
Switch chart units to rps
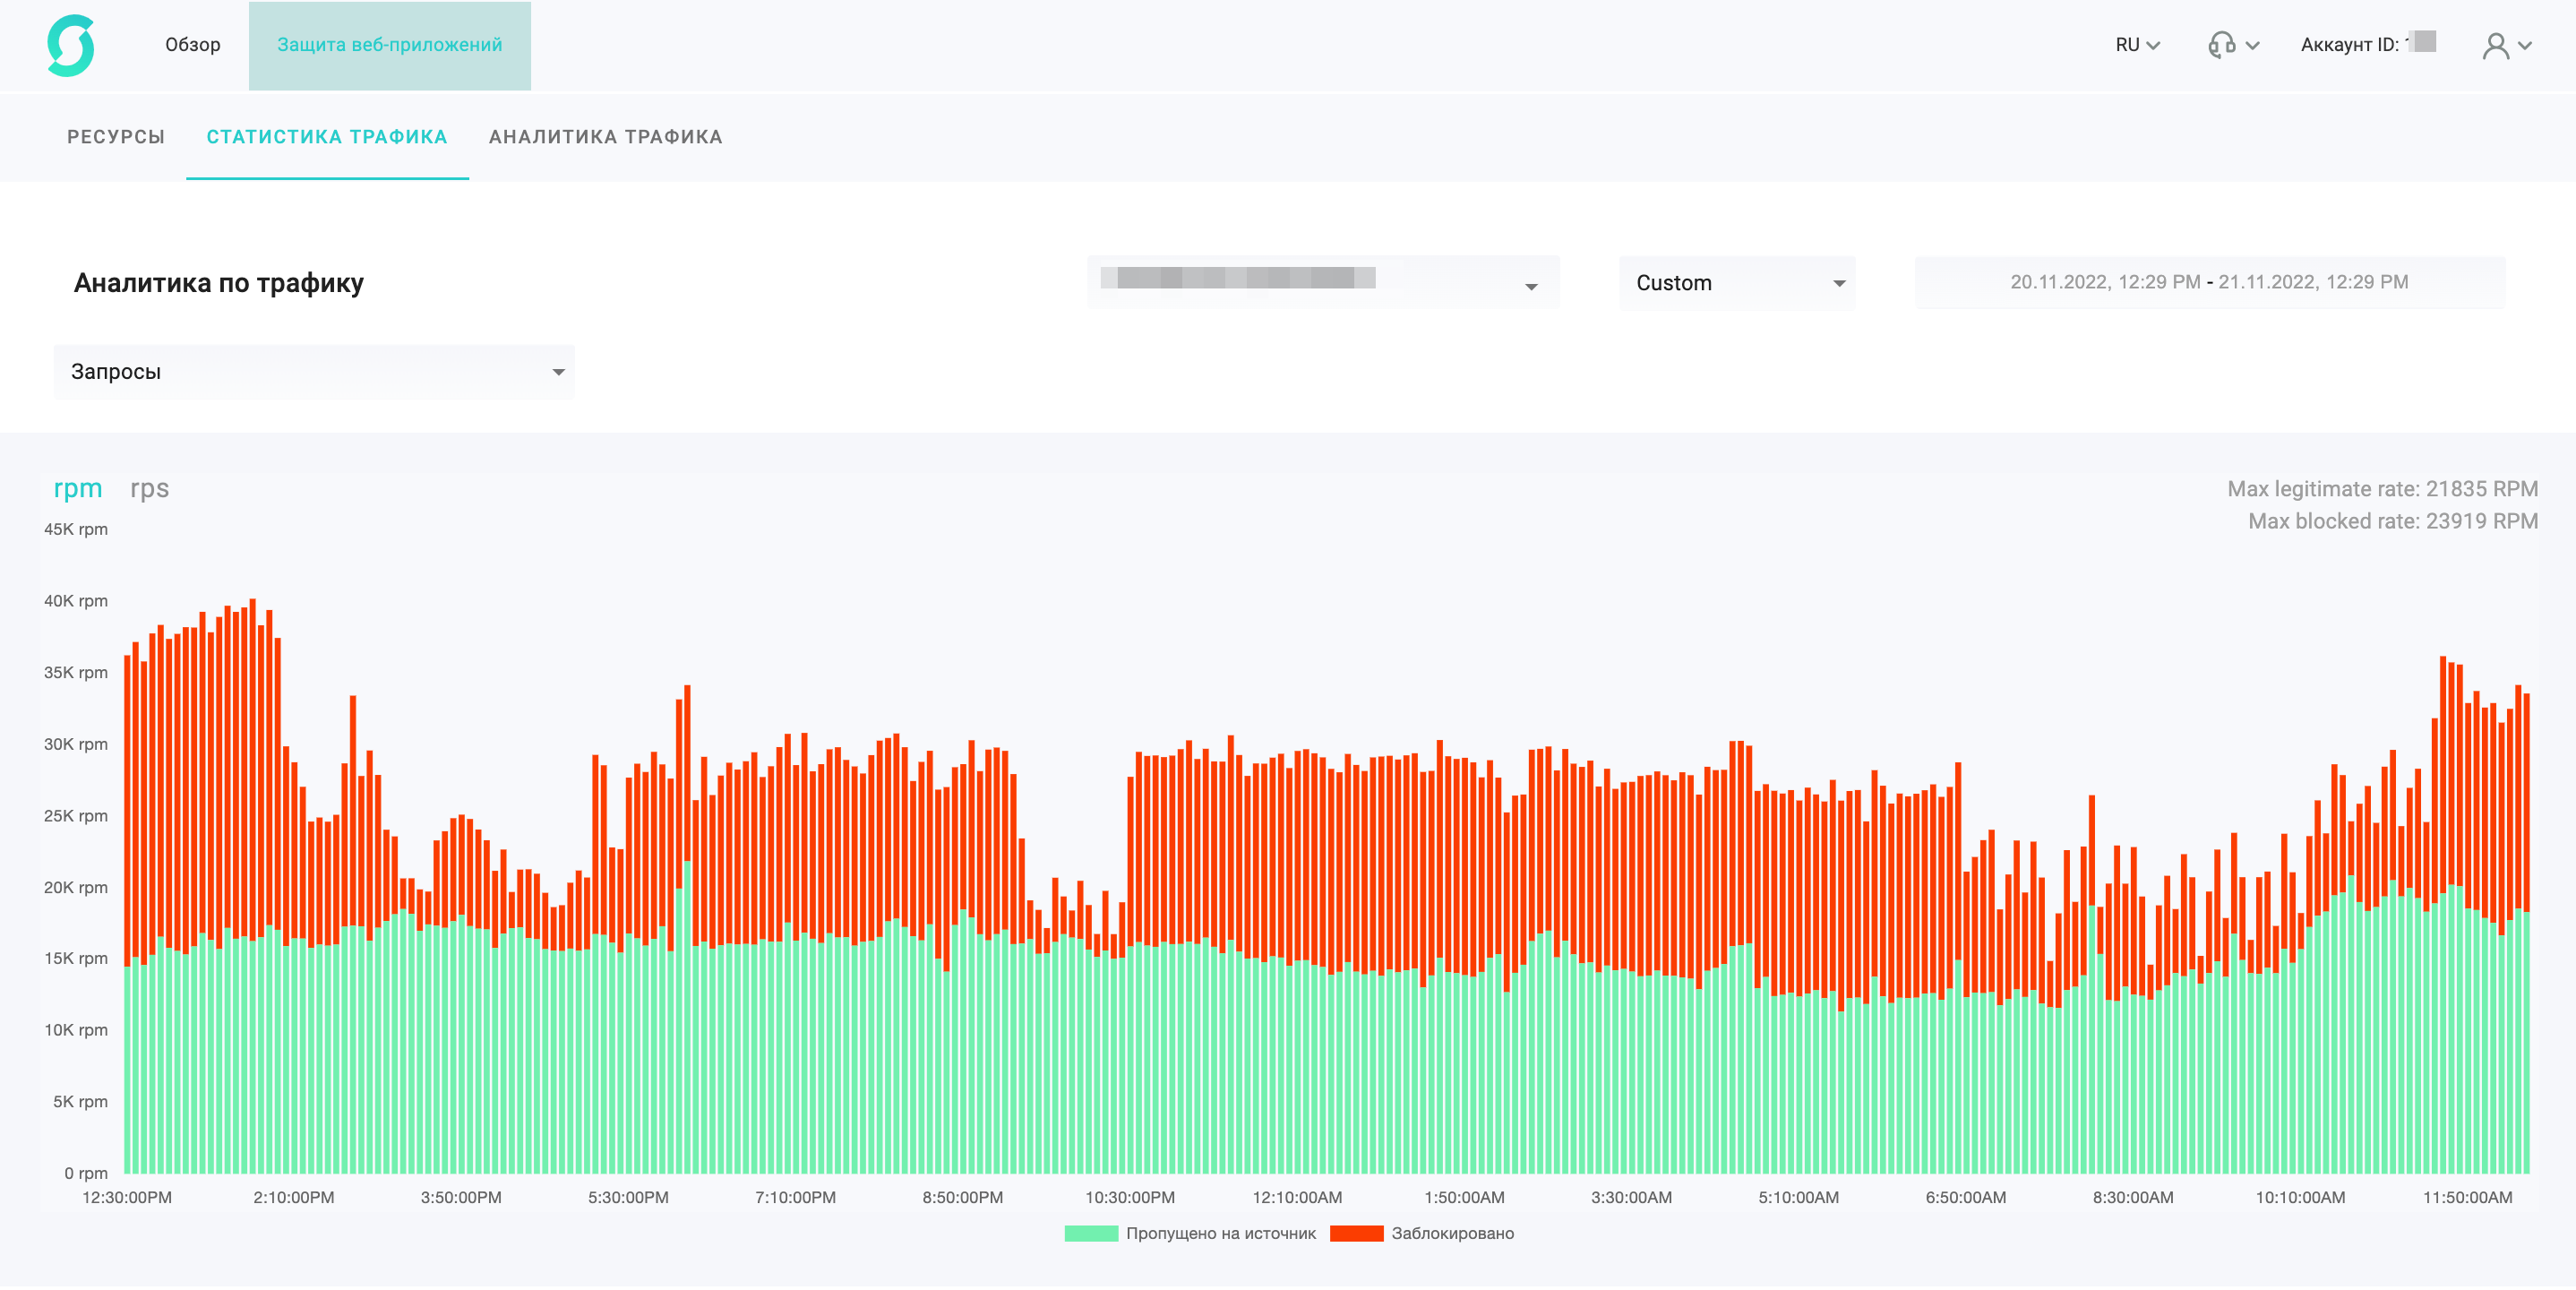tap(149, 488)
